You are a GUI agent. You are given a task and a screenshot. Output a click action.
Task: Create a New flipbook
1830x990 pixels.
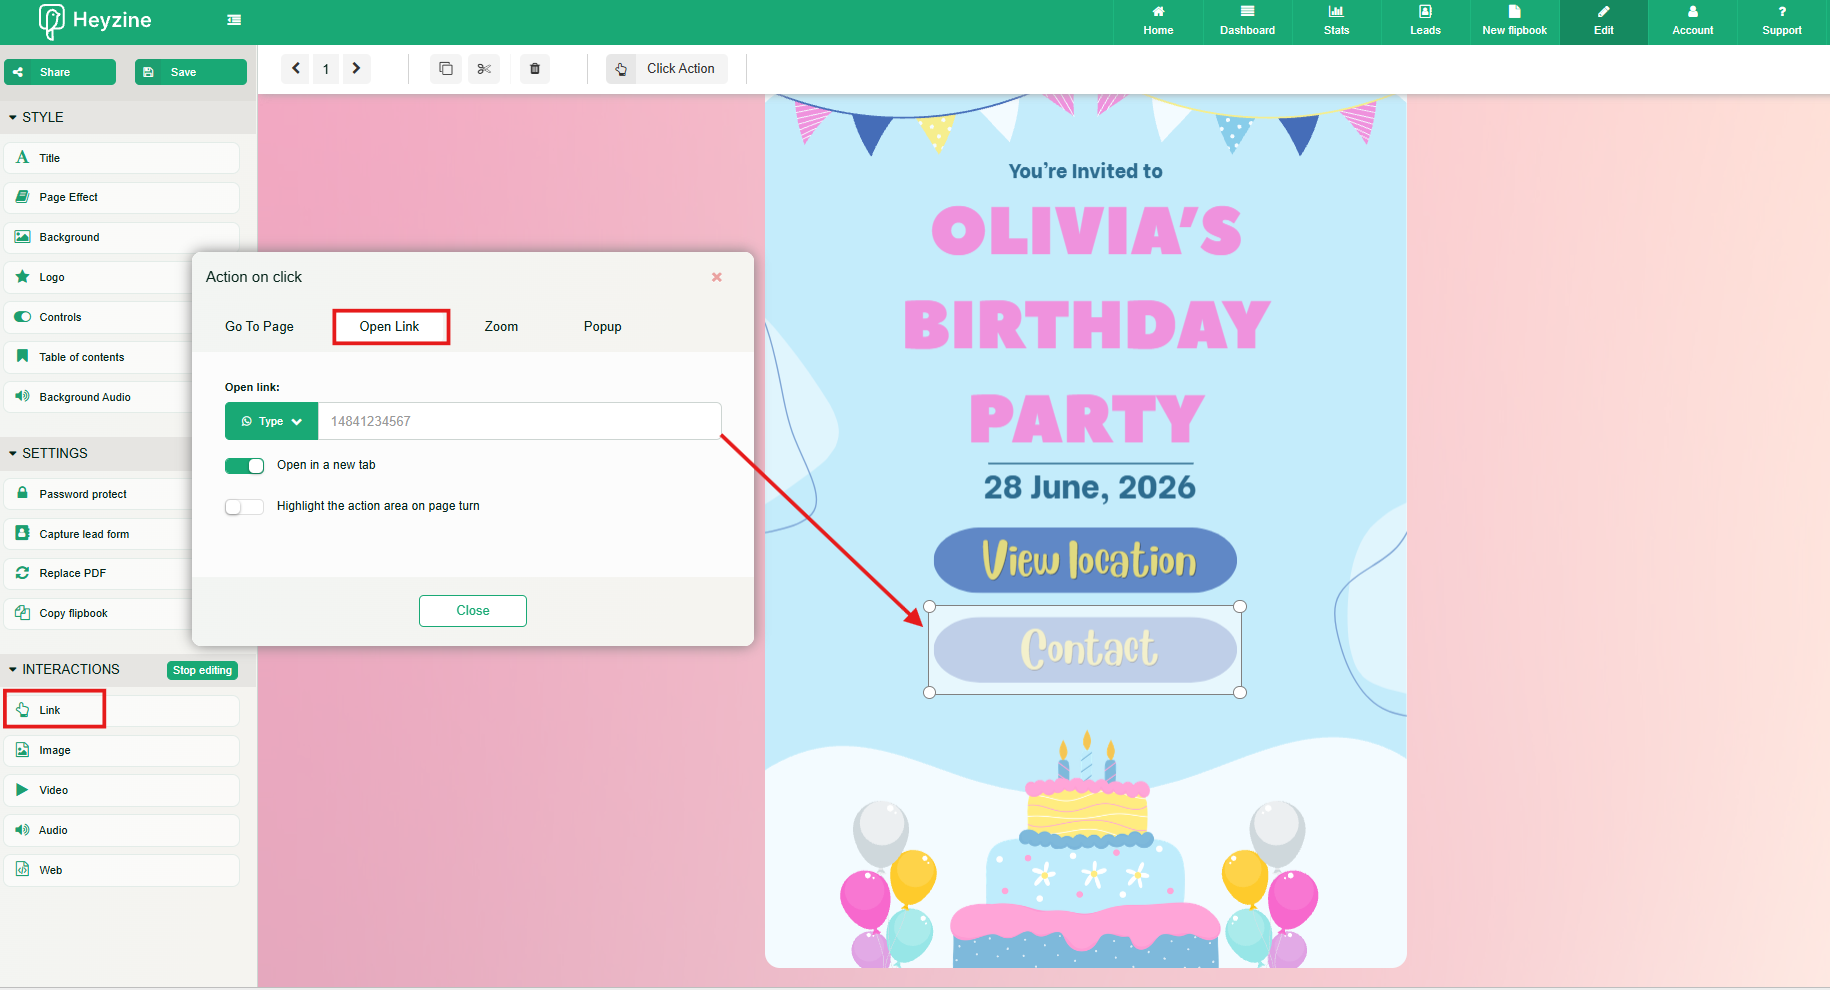1514,22
